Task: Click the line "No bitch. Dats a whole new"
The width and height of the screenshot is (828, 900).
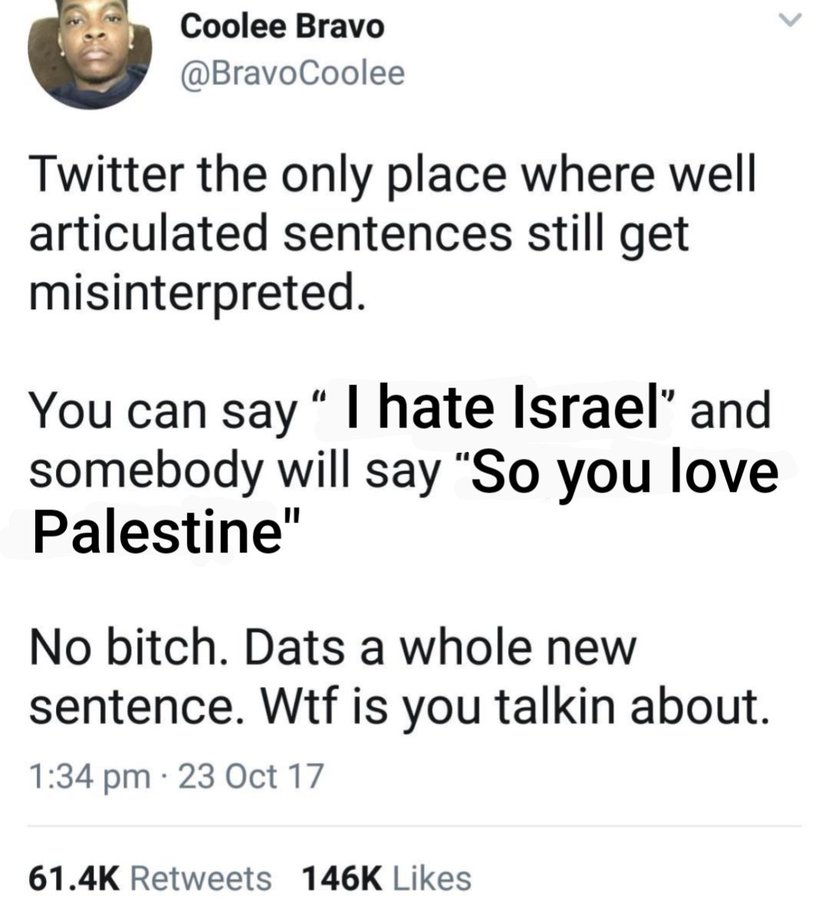Action: 332,649
